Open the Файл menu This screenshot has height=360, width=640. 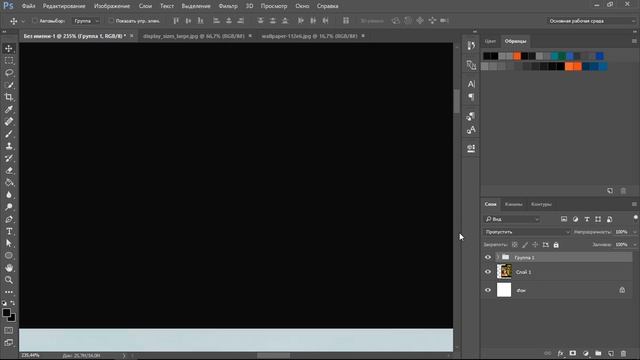28,6
